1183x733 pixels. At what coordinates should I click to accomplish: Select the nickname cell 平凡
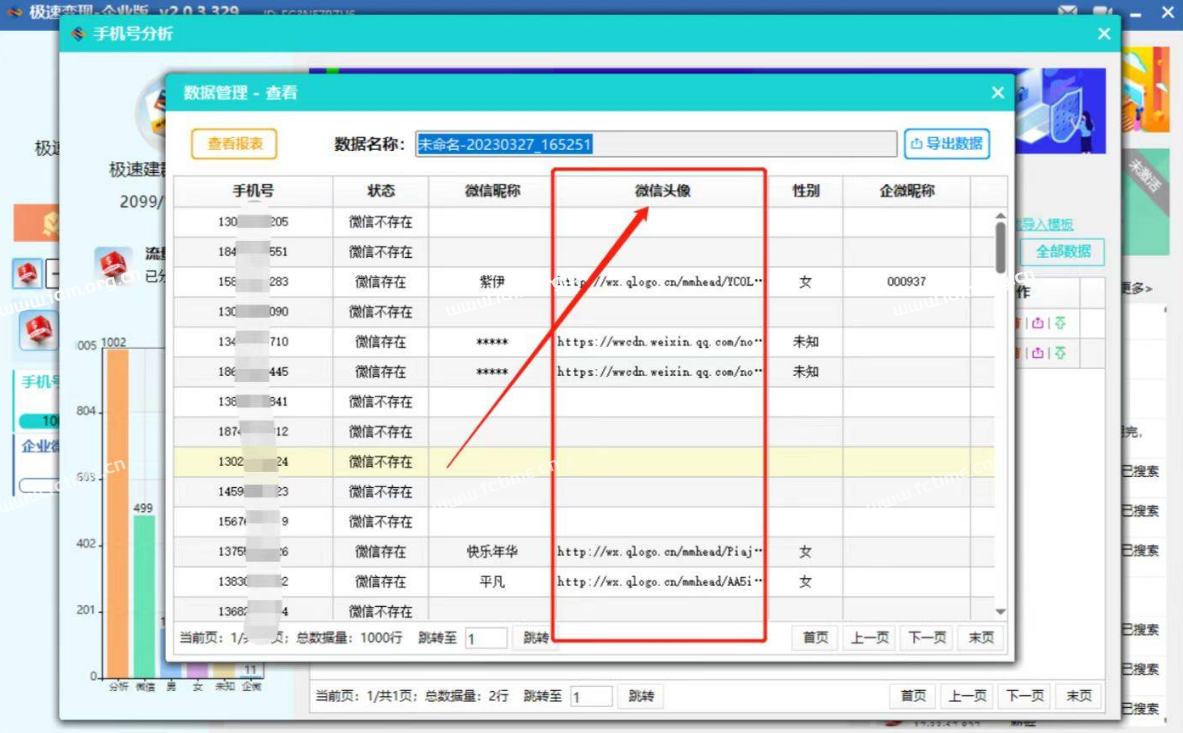492,581
